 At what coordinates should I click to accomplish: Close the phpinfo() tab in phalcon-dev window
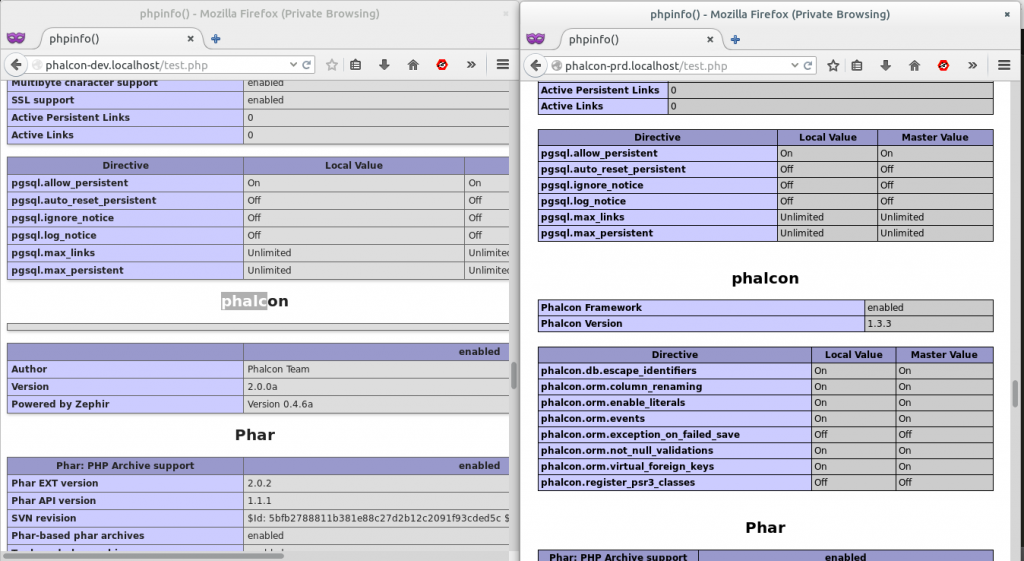[x=190, y=39]
